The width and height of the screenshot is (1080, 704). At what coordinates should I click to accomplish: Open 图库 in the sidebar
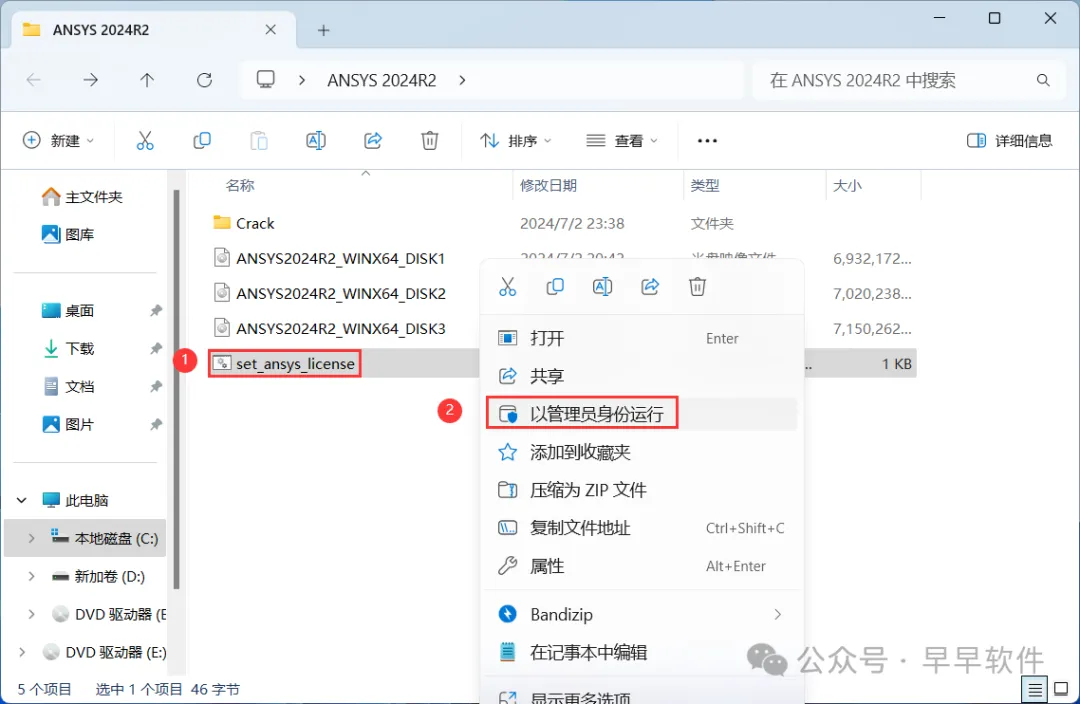[x=68, y=235]
